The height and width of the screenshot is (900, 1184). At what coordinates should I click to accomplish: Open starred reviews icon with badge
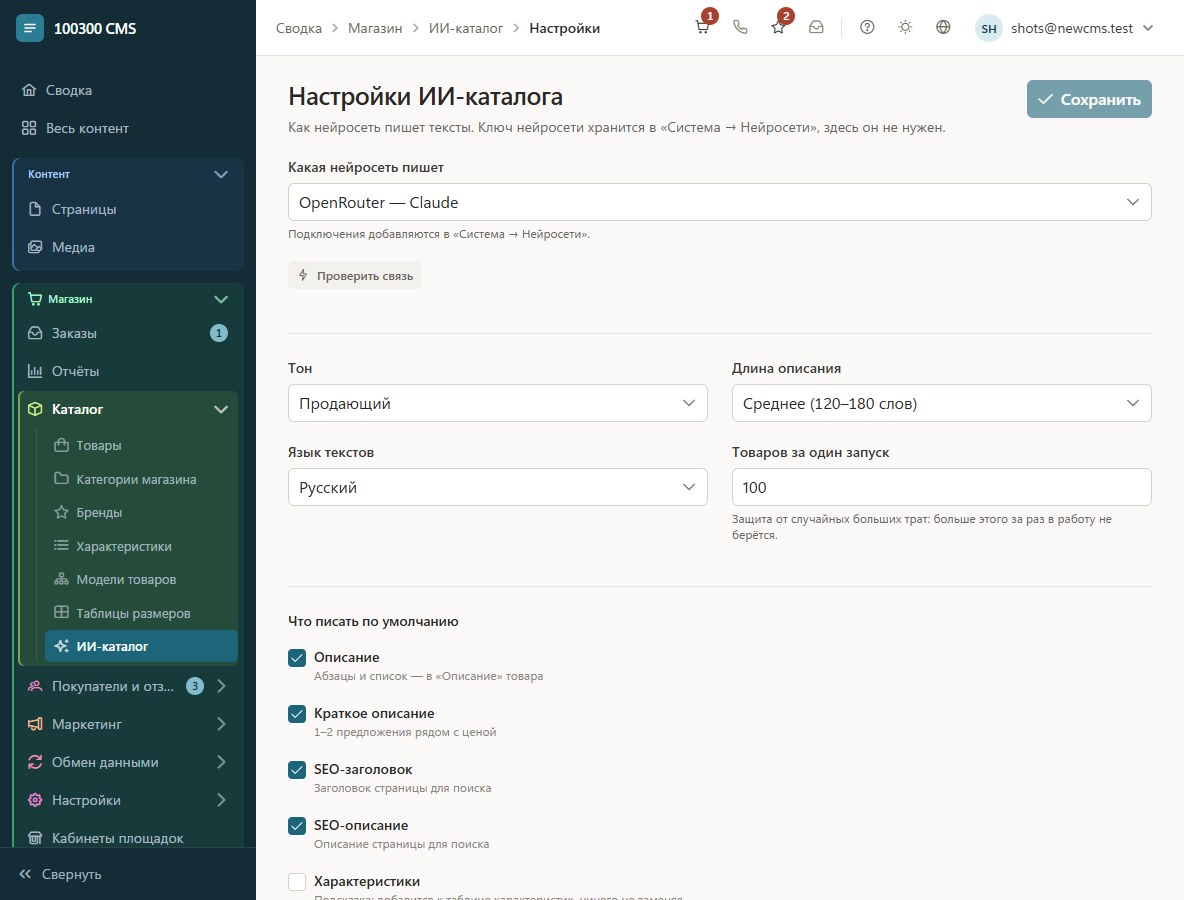(x=778, y=28)
